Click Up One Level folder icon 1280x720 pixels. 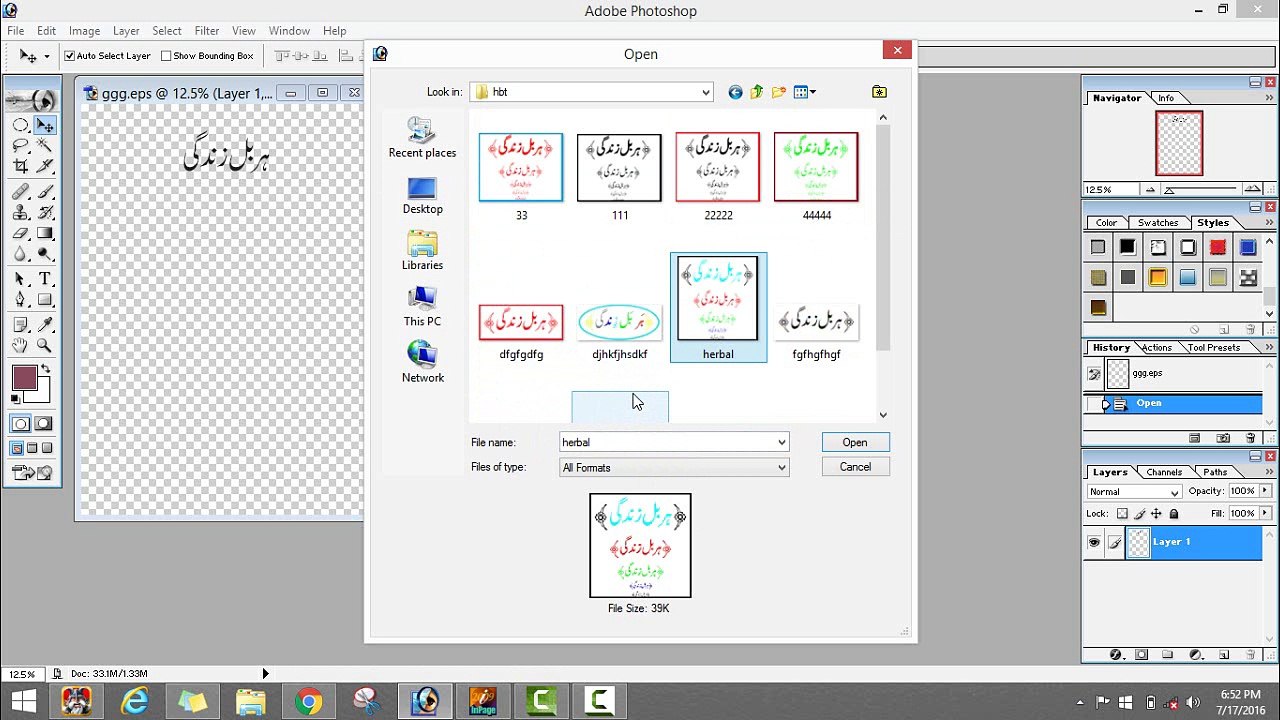point(757,92)
